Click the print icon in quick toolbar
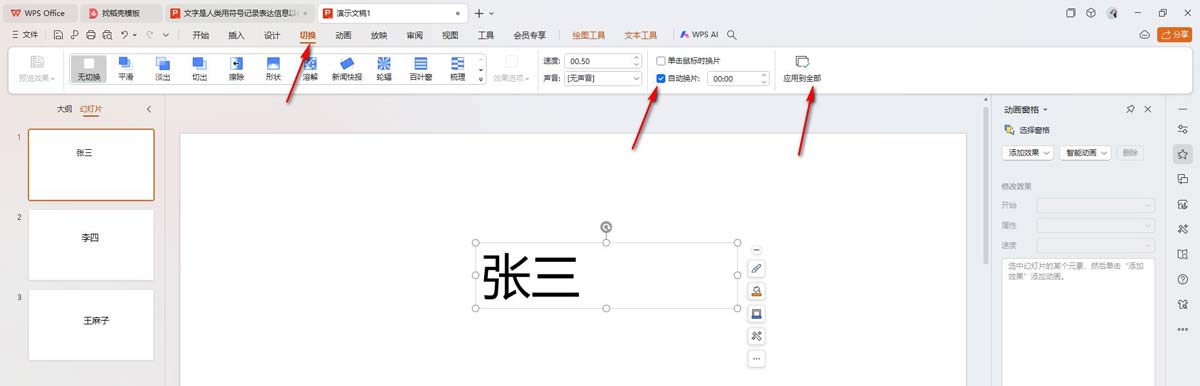Image resolution: width=1200 pixels, height=386 pixels. [91, 34]
